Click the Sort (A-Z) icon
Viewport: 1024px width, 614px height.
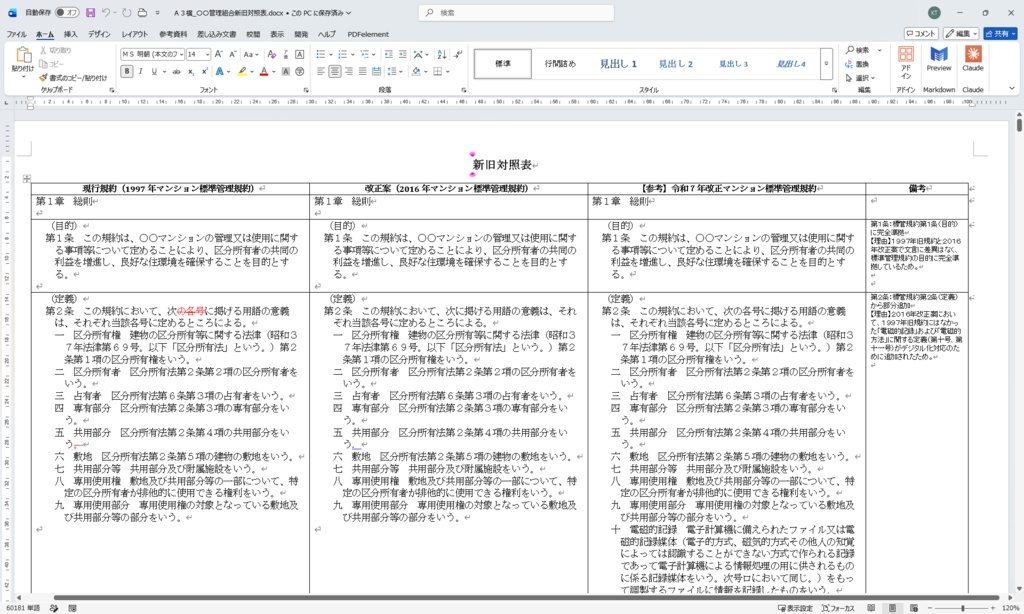point(442,54)
